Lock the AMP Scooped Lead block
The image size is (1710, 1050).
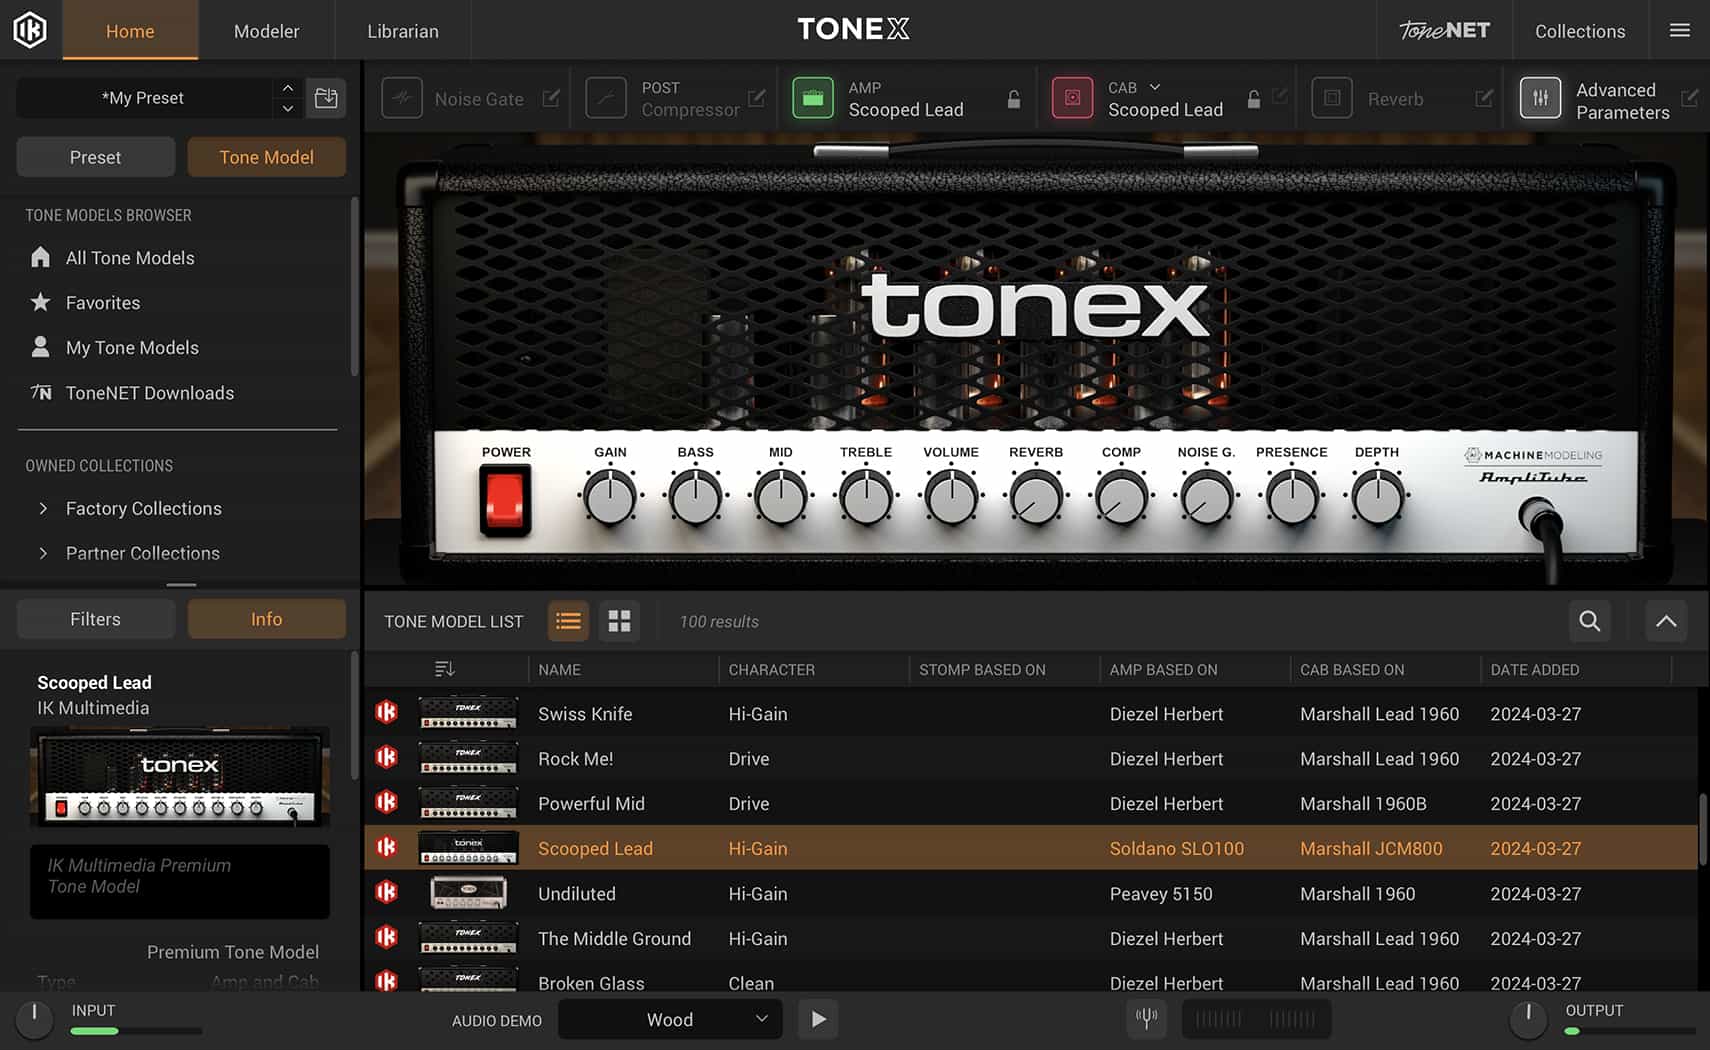1012,98
